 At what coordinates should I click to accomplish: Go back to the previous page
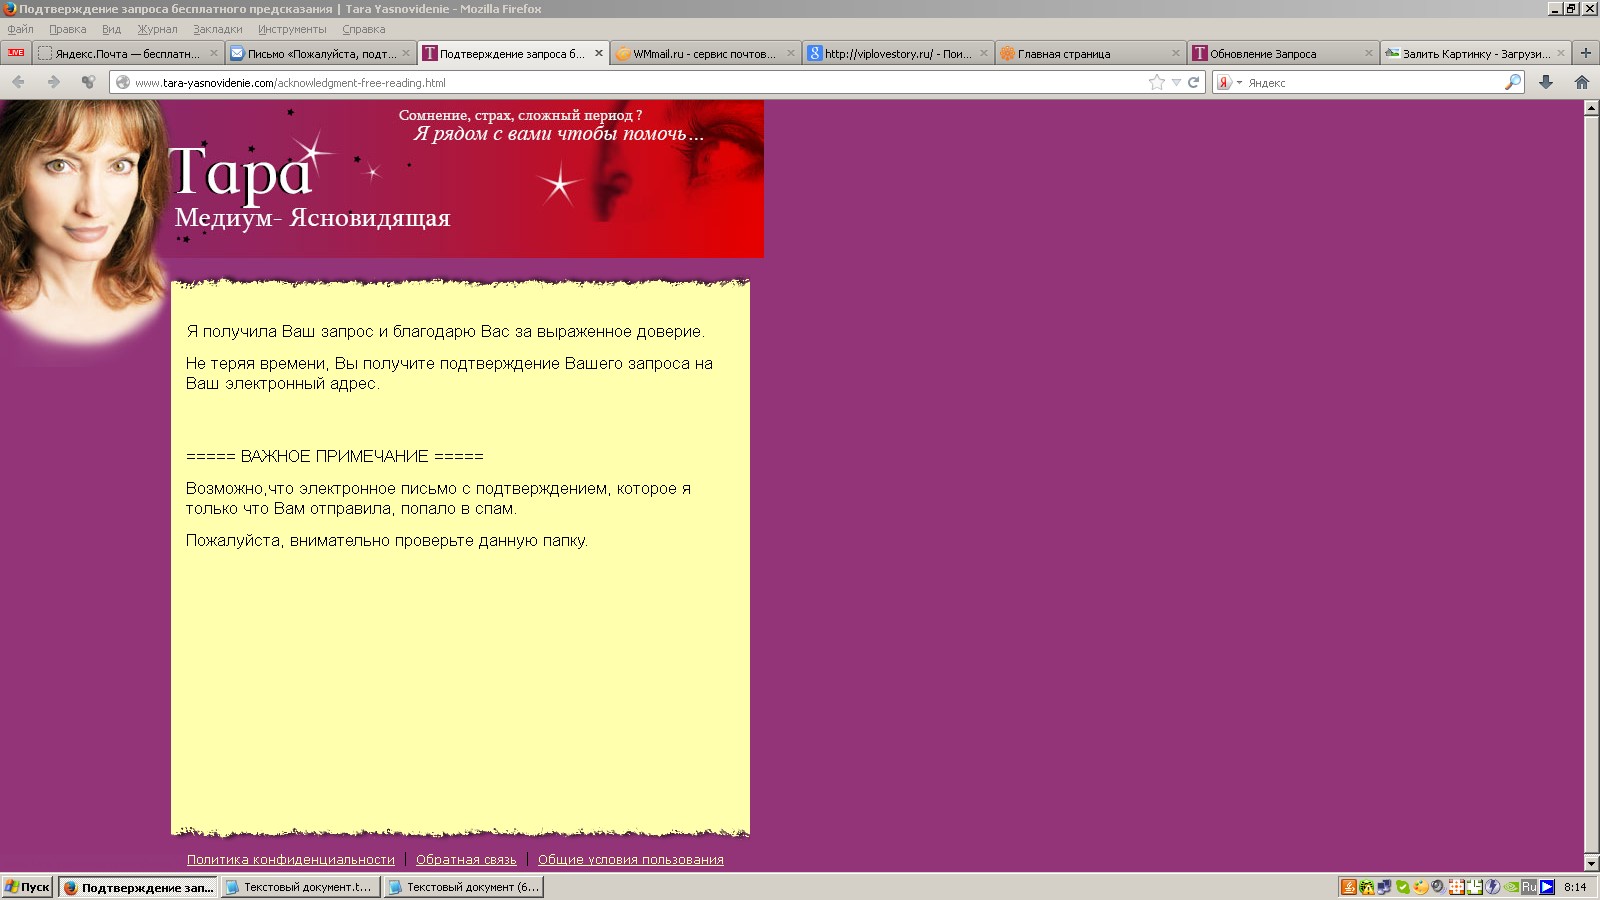[18, 82]
